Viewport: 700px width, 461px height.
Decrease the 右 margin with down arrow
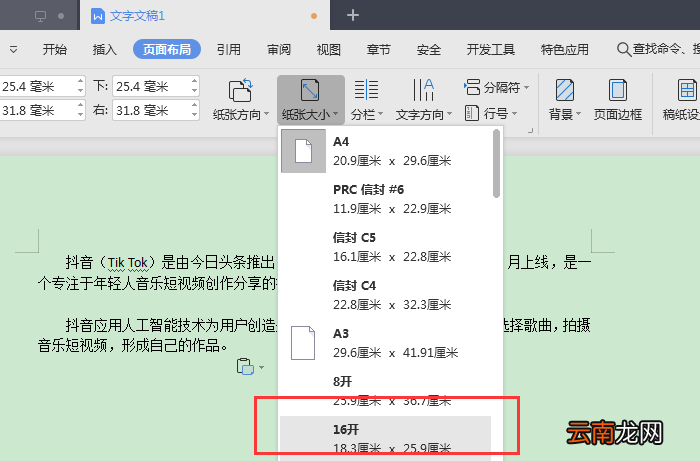pyautogui.click(x=194, y=115)
